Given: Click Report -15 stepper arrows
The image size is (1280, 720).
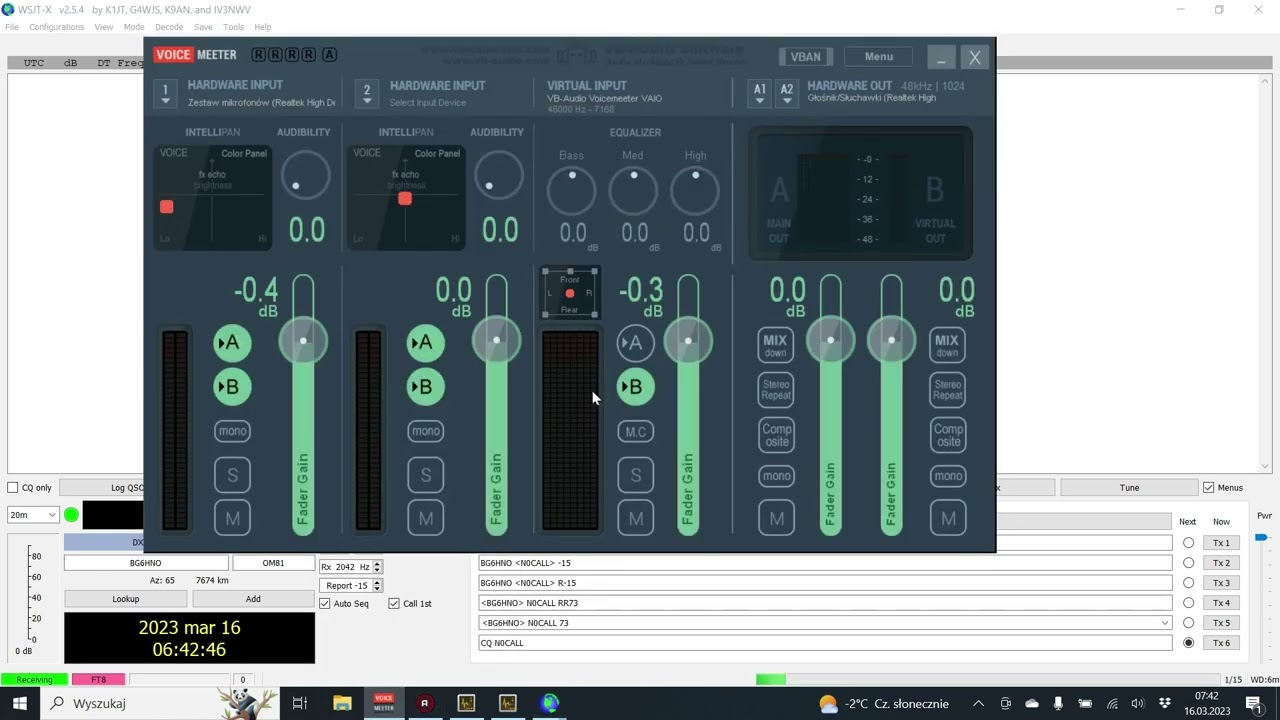Looking at the screenshot, I should pyautogui.click(x=377, y=586).
